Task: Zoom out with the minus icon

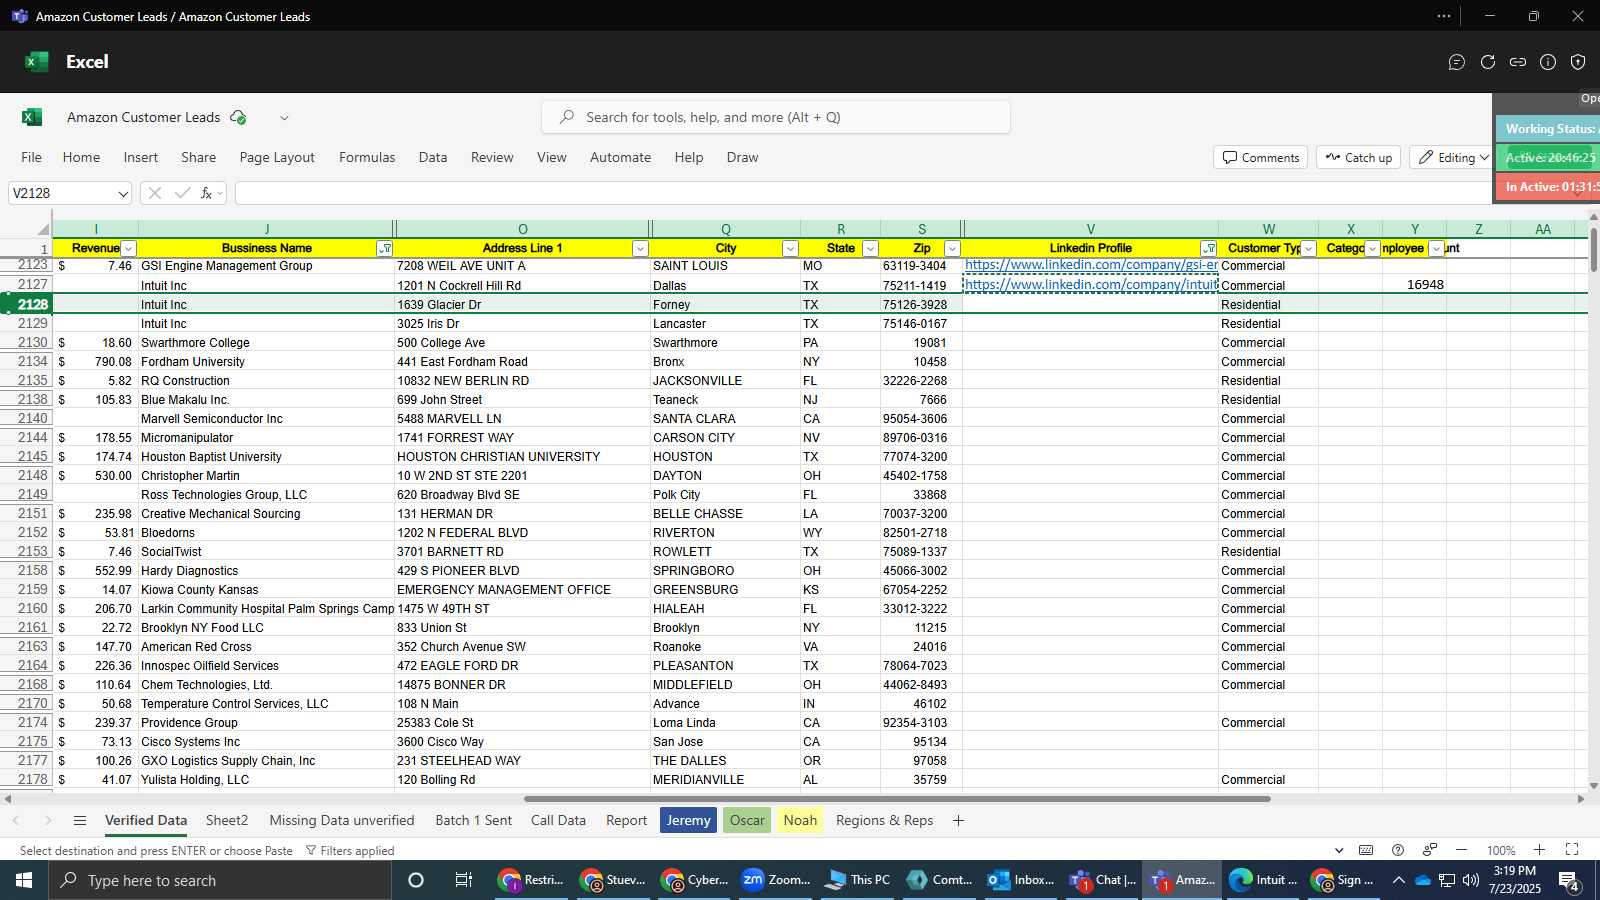Action: (1461, 850)
